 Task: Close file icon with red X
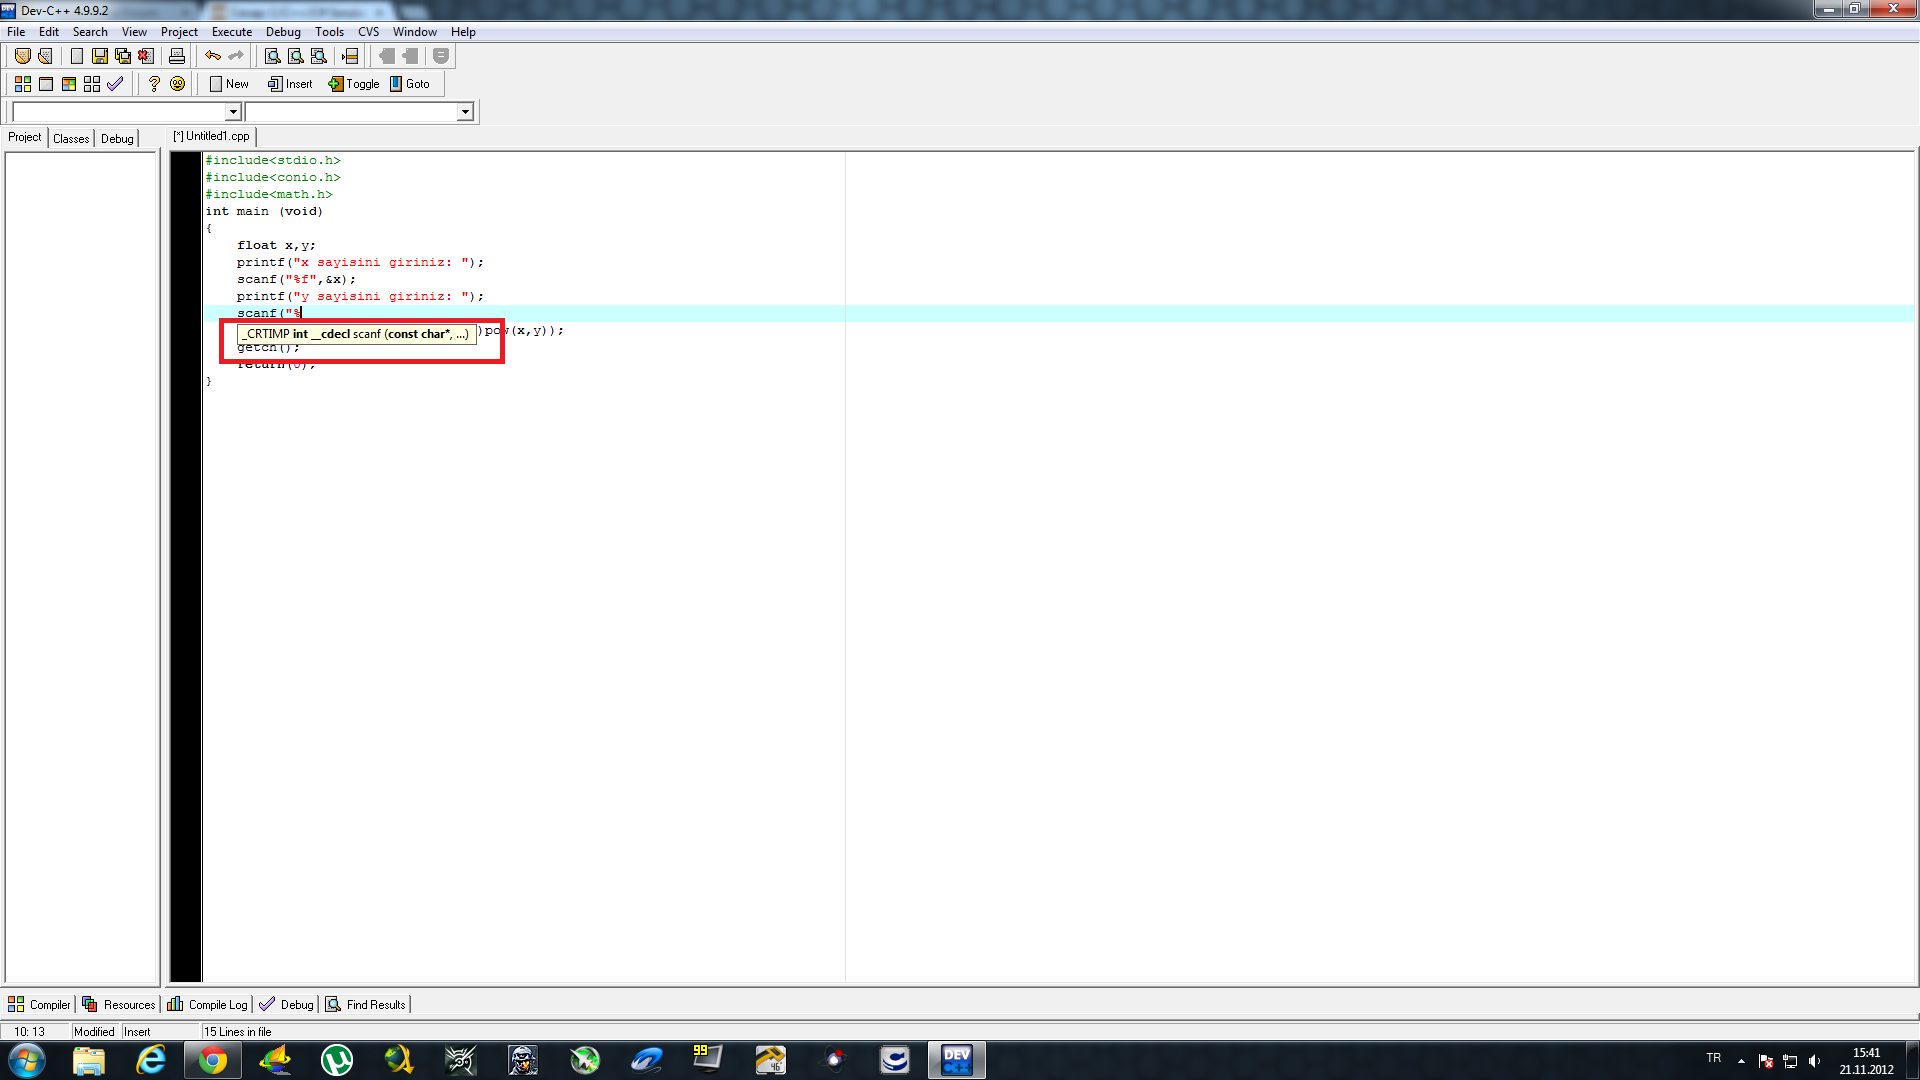tap(146, 56)
